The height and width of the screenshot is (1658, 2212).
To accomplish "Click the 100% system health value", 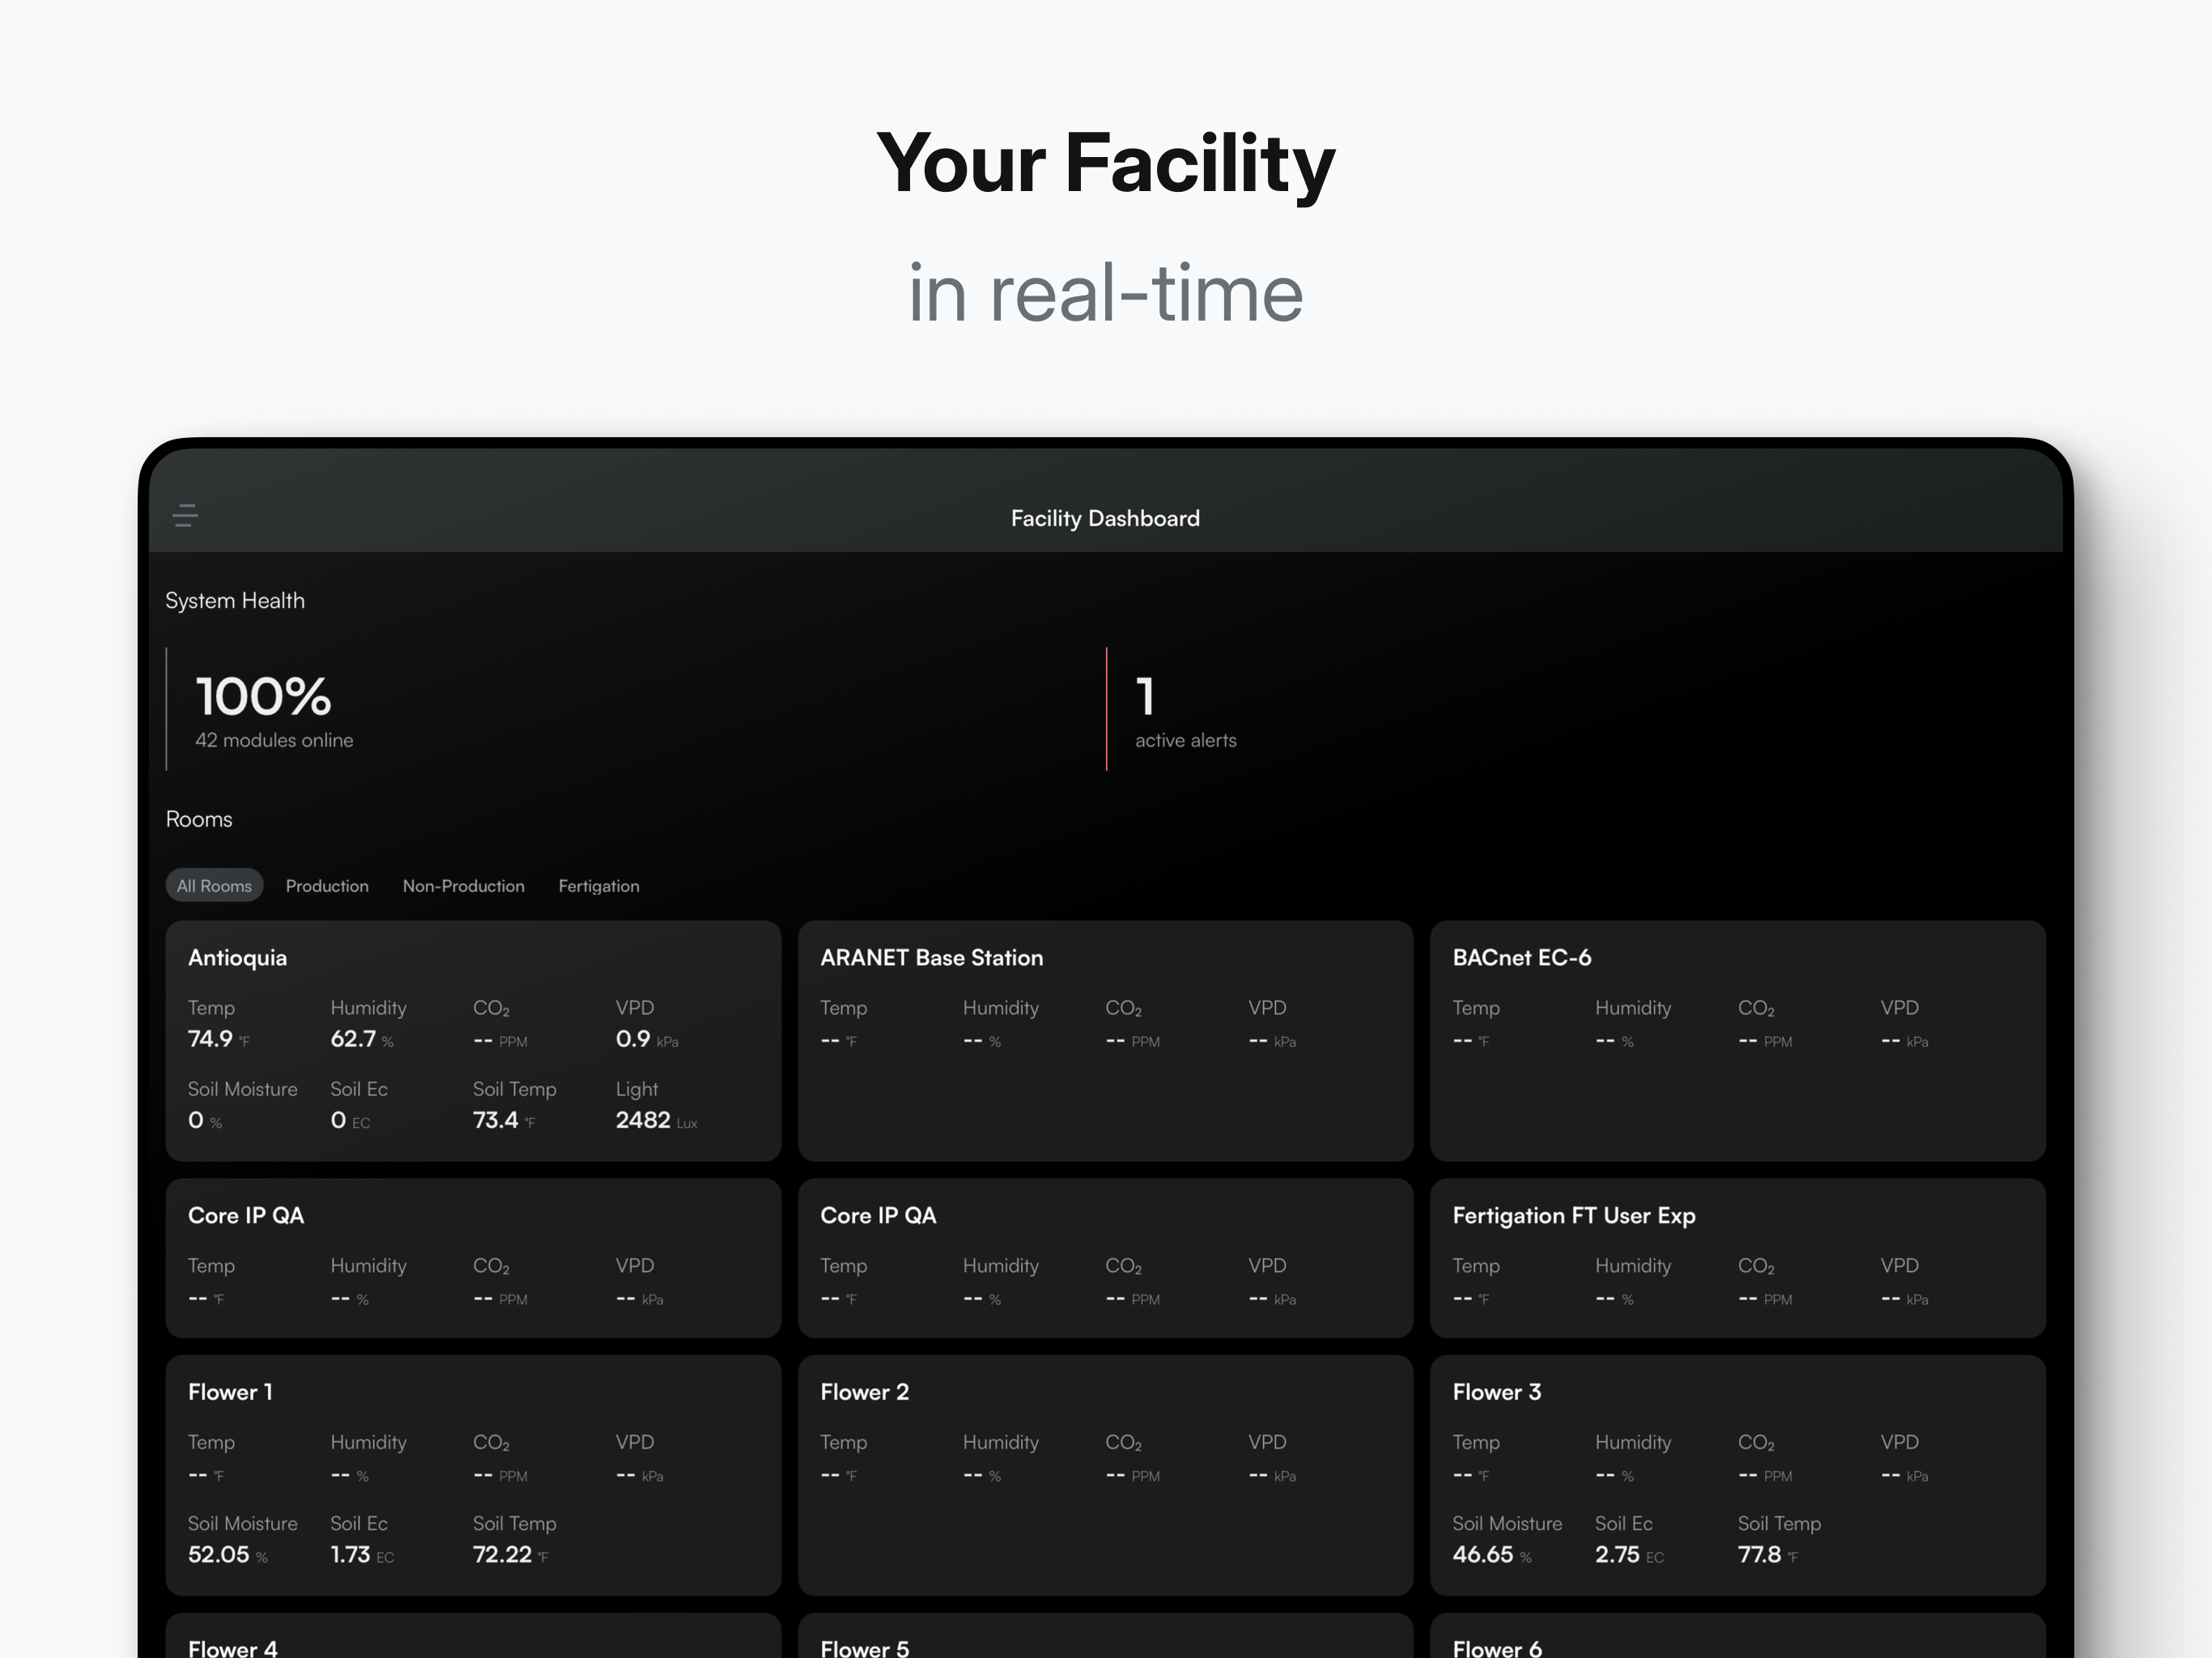I will click(x=263, y=696).
